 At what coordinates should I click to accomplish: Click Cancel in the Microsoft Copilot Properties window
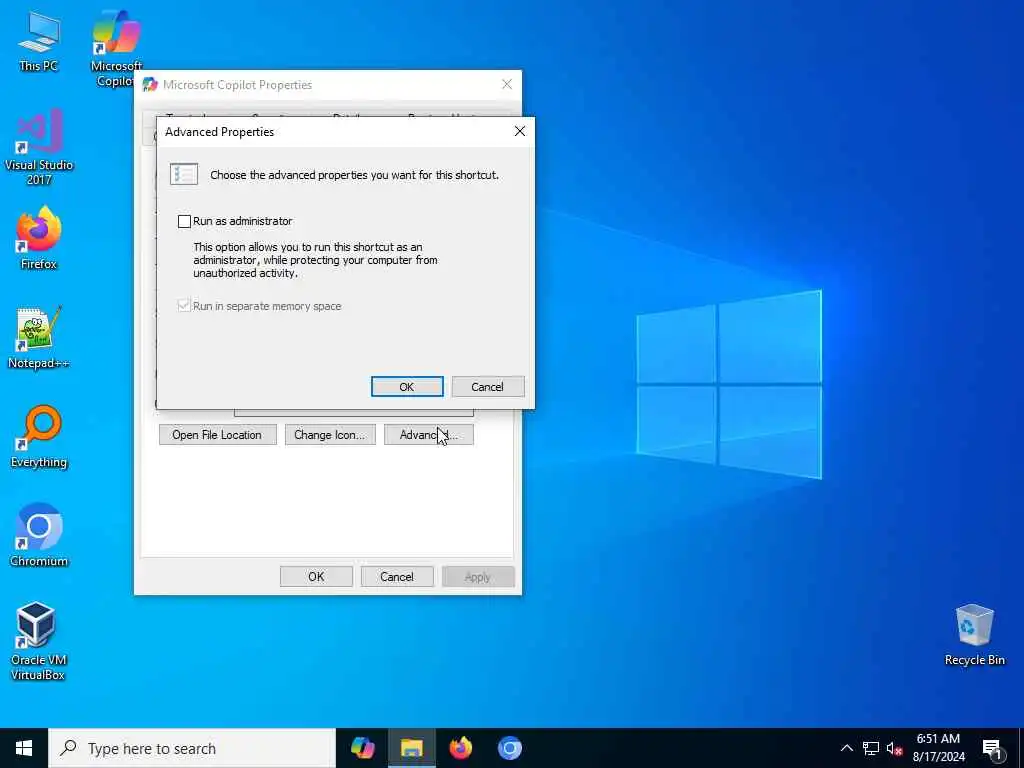(x=397, y=577)
